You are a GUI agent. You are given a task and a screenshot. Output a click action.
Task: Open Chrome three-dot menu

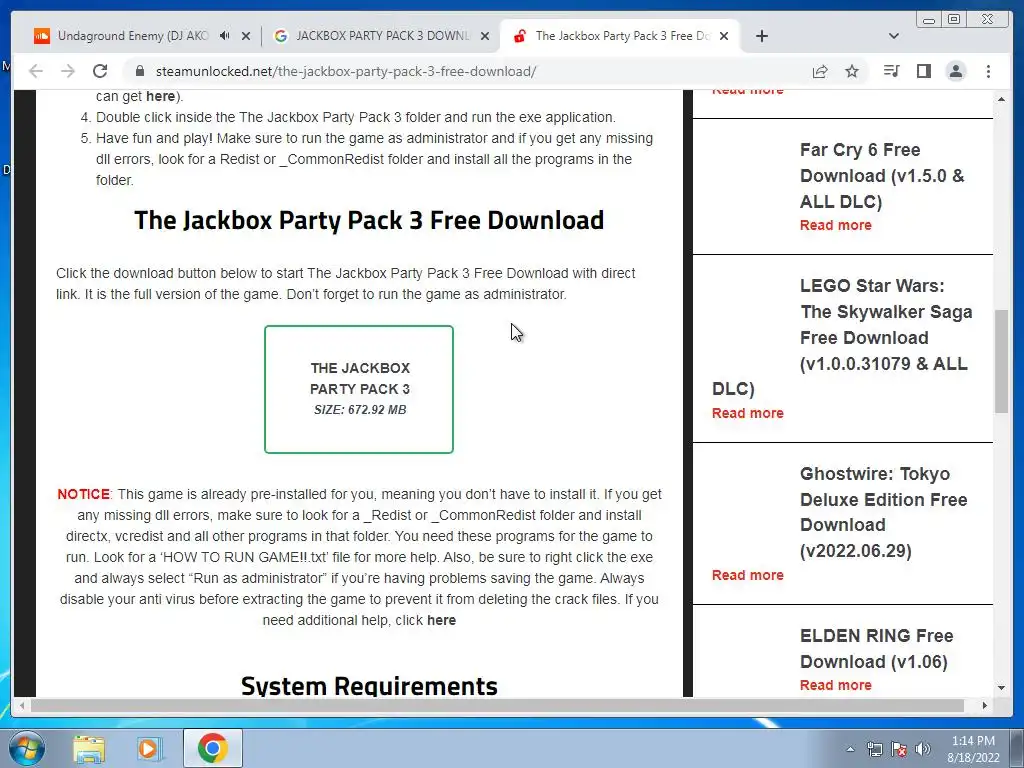point(988,71)
